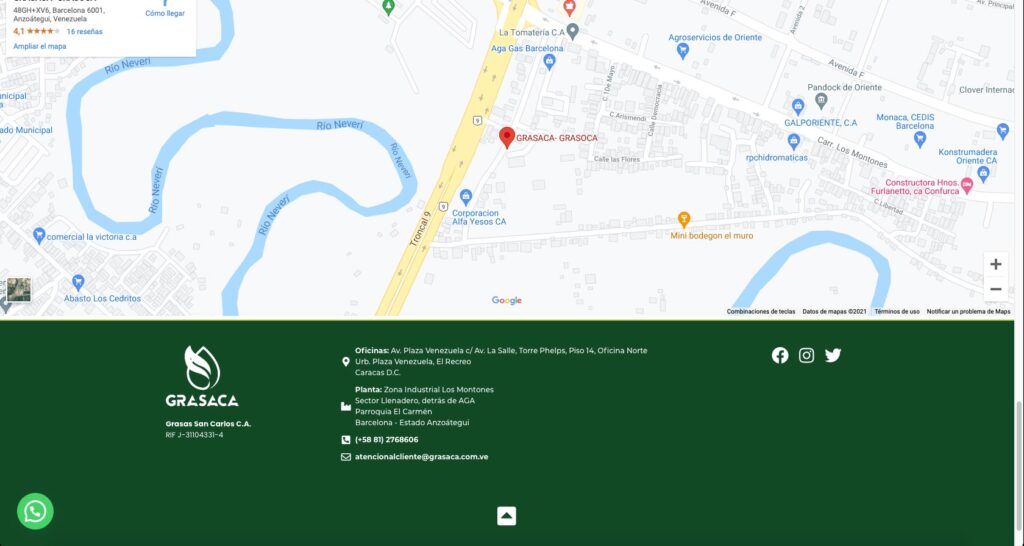
Task: Open 'Términos de uso' map link
Action: pyautogui.click(x=897, y=312)
